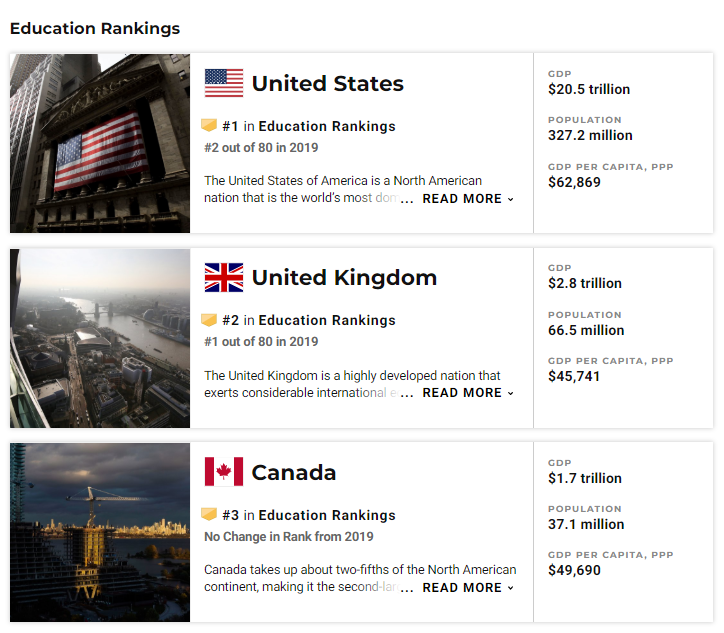This screenshot has height=633, width=724.
Task: Click the United States flag icon
Action: point(224,83)
